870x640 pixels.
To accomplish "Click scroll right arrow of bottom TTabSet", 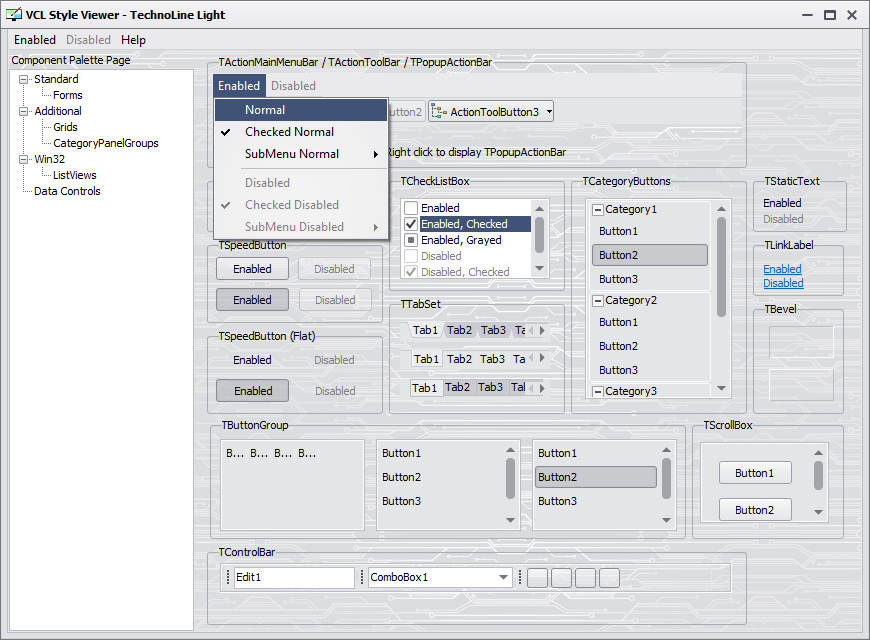I will pos(542,388).
